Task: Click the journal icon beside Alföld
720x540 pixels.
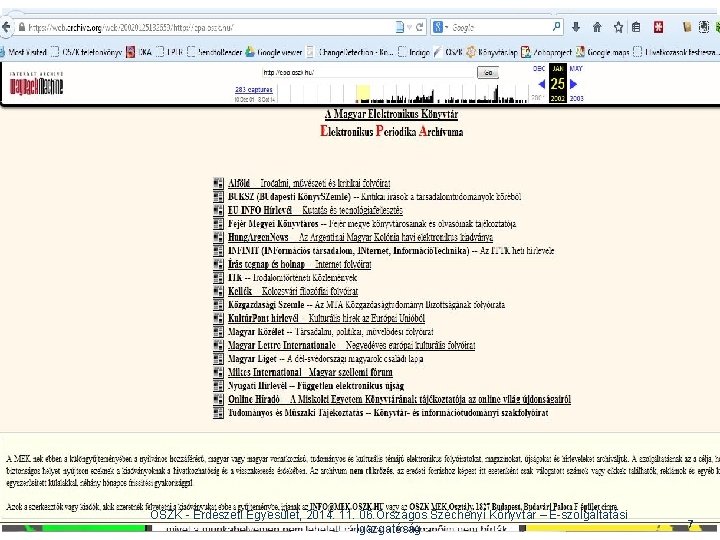Action: 219,183
